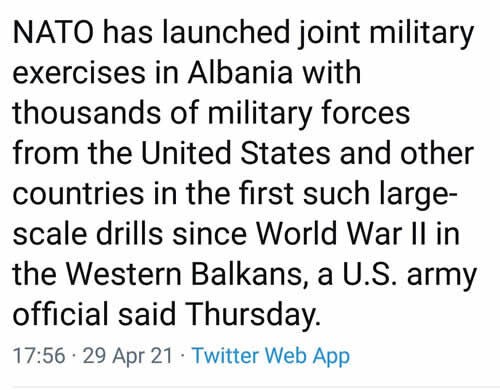The image size is (500, 390).
Task: Click the word thousands in the tweet
Action: 87,113
